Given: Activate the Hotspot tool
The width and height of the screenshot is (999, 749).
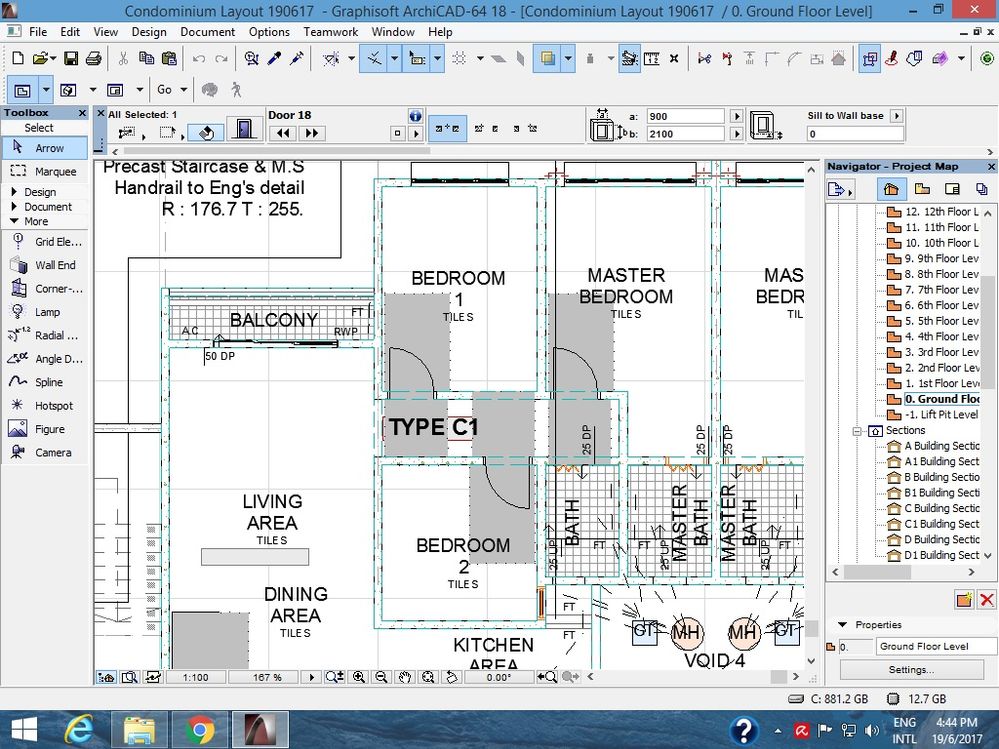Looking at the screenshot, I should point(46,406).
